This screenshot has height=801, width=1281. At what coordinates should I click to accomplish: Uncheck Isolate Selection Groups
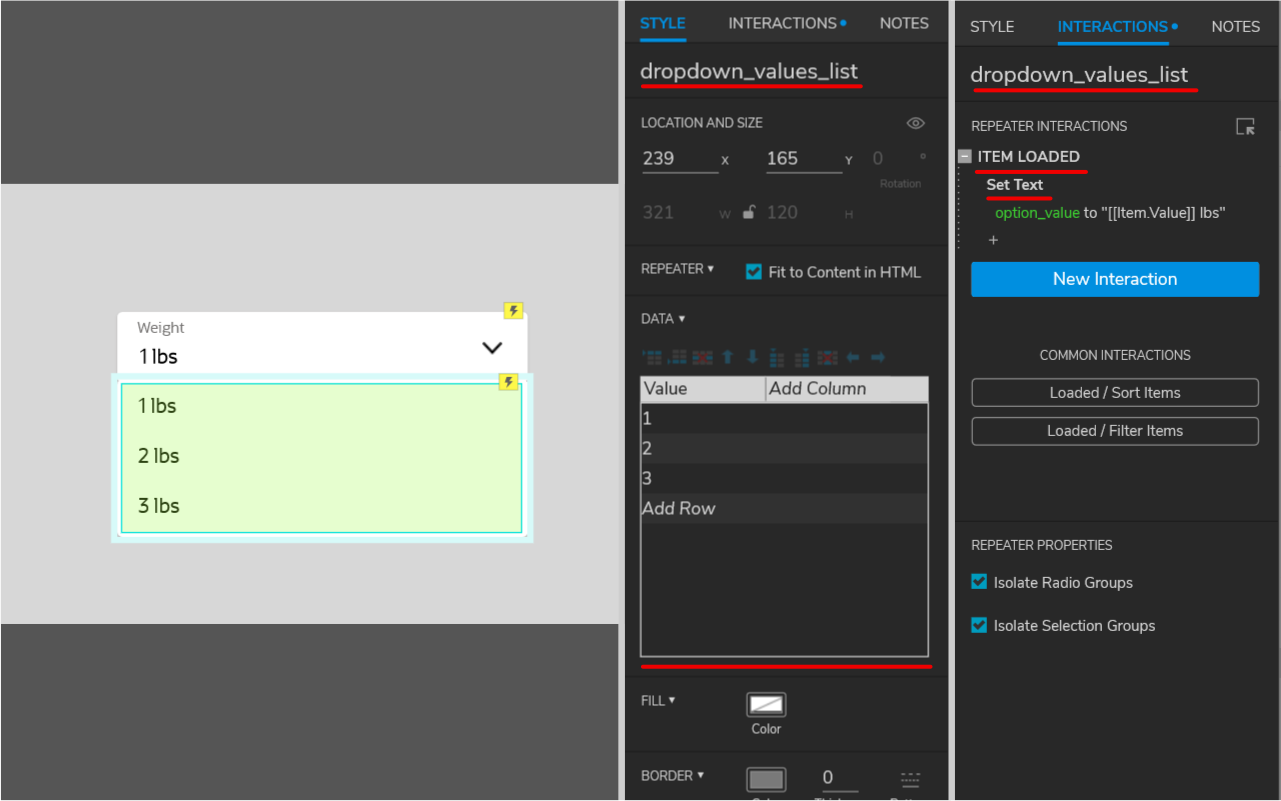[x=978, y=625]
